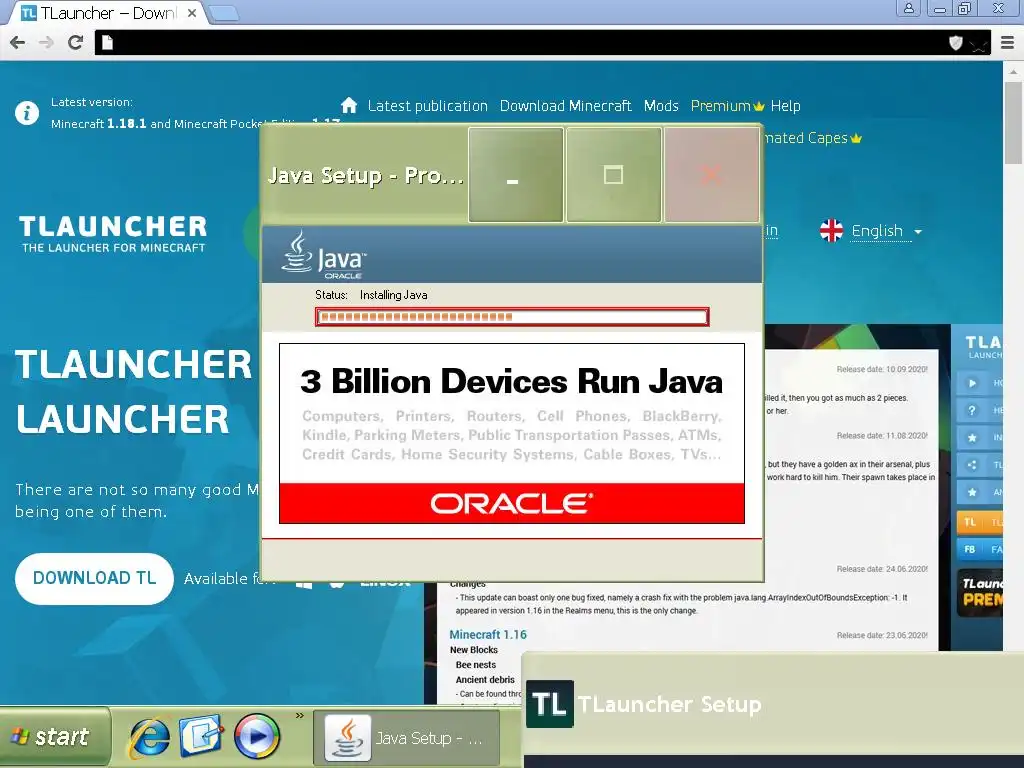Click the question mark sidebar icon

point(972,410)
